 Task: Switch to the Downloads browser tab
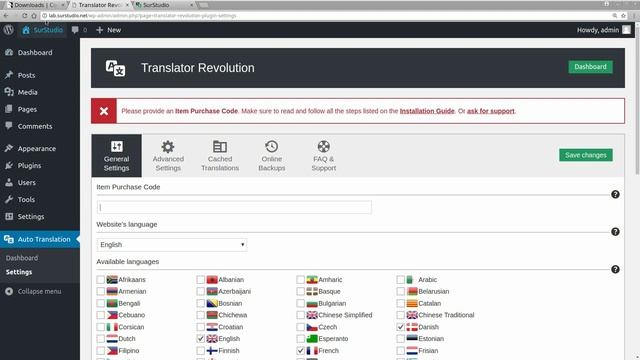(35, 5)
